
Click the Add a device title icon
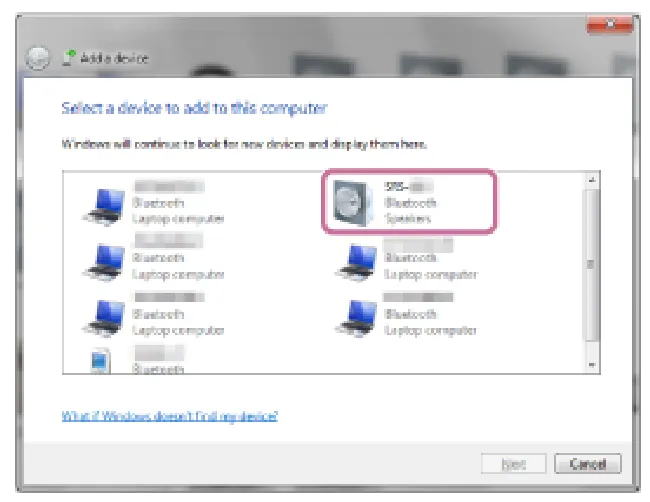pos(69,58)
